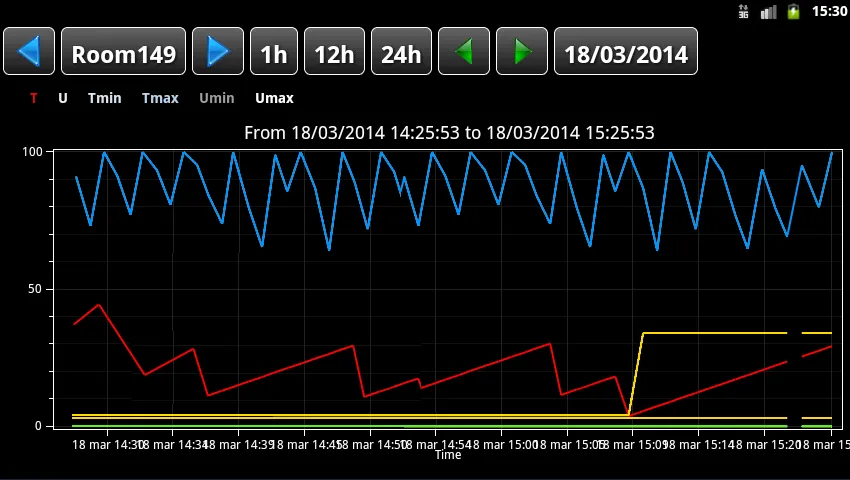
Task: Toggle the red T series legend
Action: pos(34,98)
